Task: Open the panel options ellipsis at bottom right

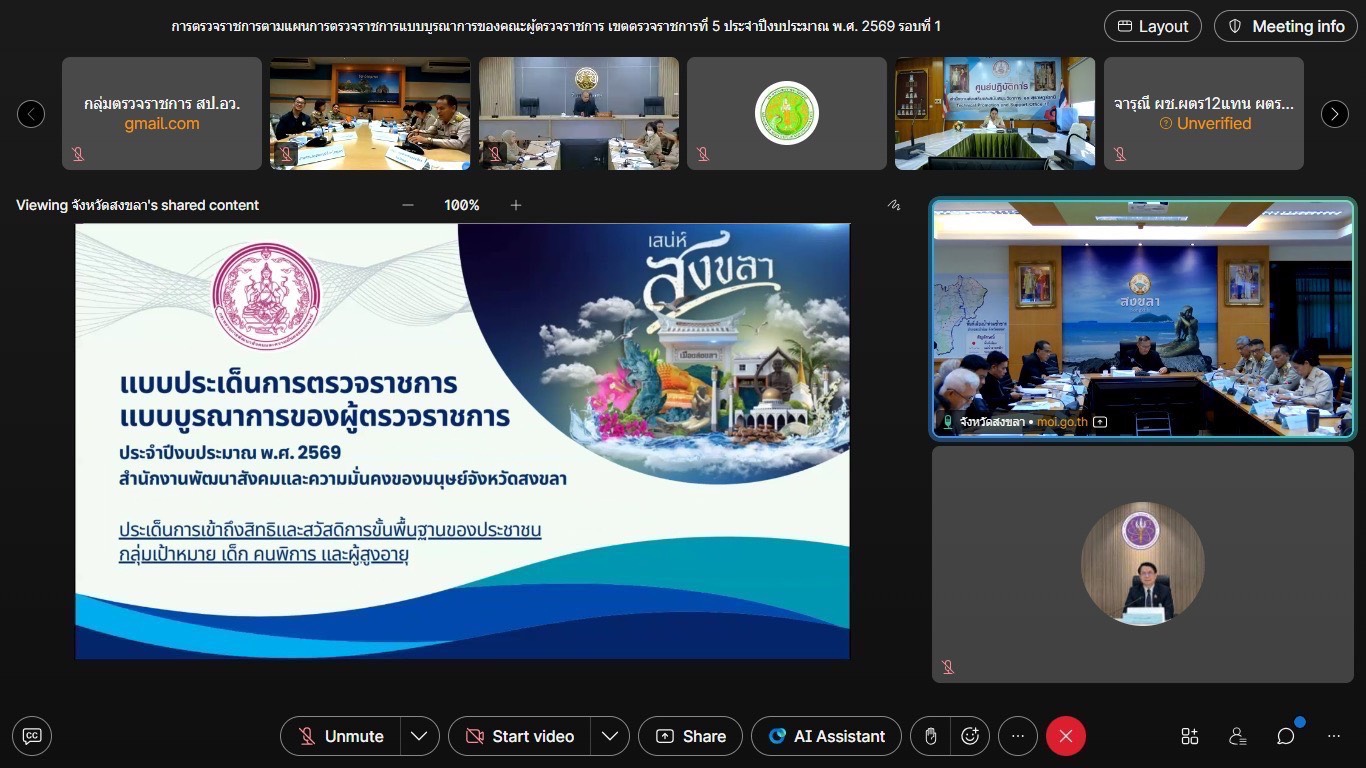Action: 1334,736
